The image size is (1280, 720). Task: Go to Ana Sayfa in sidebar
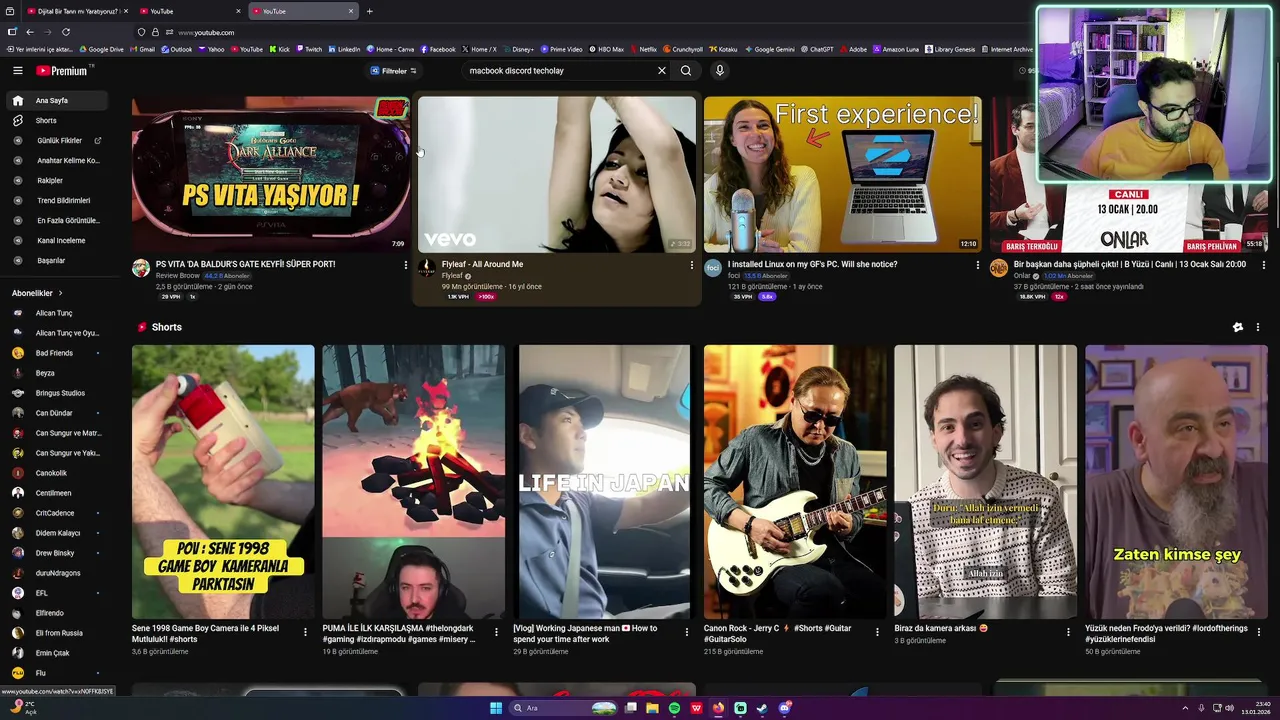55,100
